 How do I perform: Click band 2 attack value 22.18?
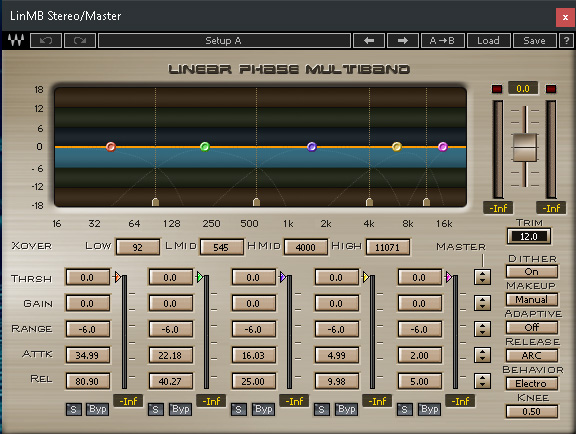[170, 355]
